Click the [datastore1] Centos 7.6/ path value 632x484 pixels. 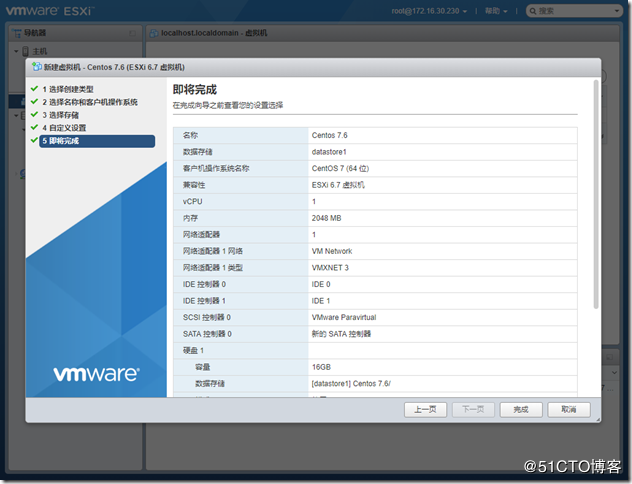[x=351, y=384]
